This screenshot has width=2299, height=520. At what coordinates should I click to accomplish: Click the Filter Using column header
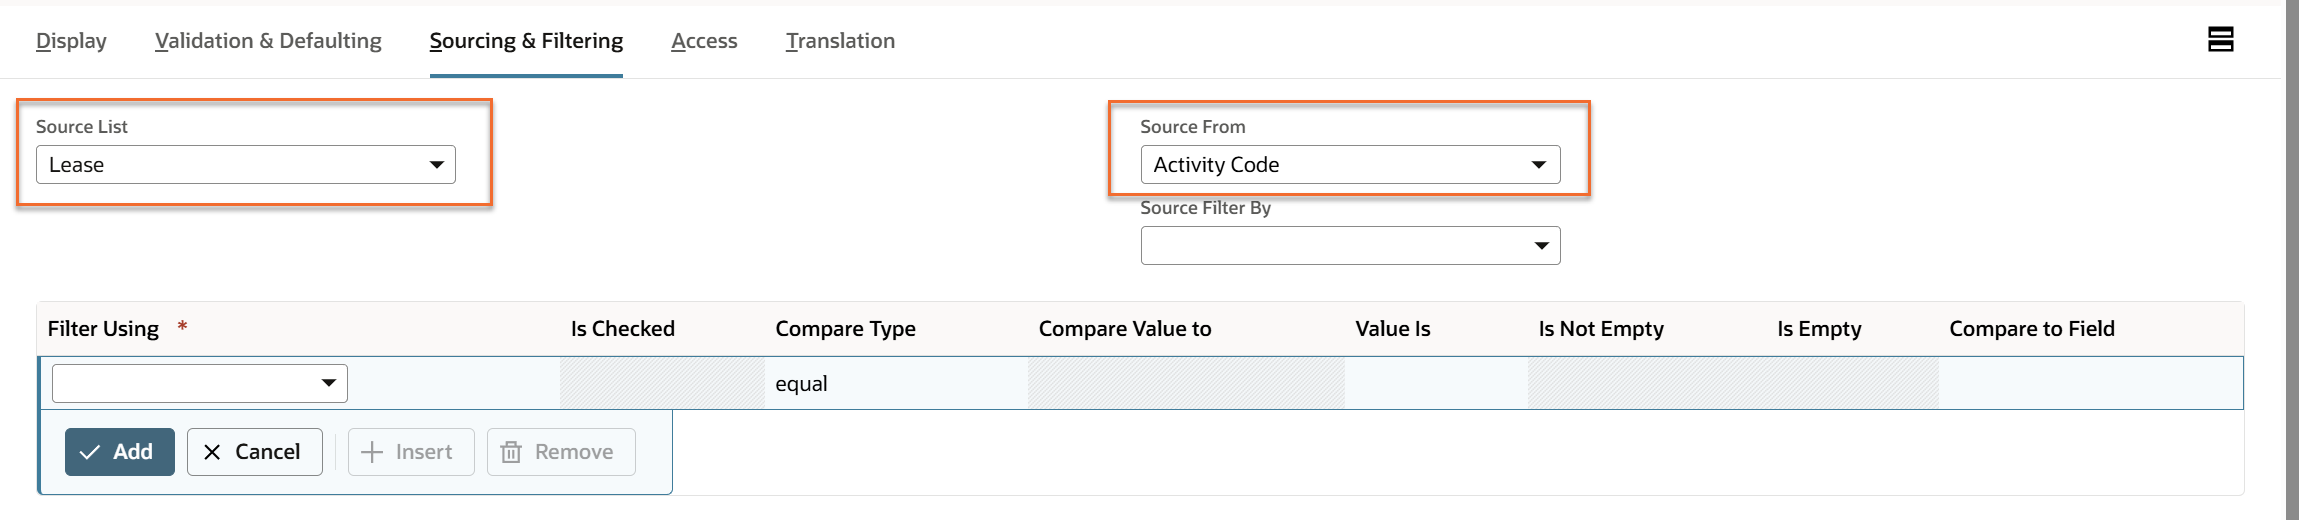pos(104,329)
